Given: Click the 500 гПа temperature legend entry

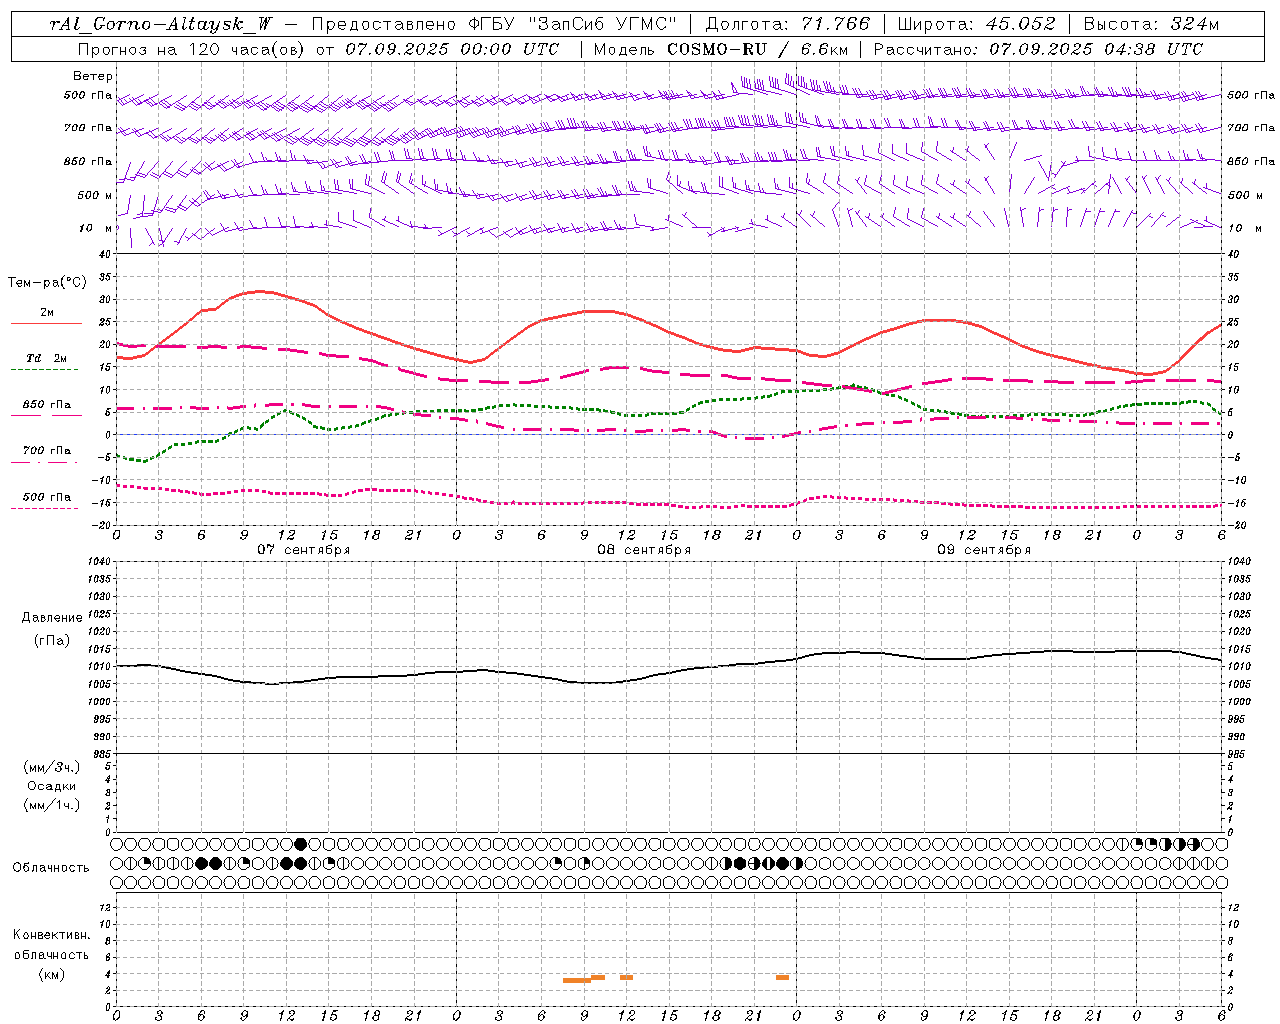Looking at the screenshot, I should pyautogui.click(x=47, y=497).
